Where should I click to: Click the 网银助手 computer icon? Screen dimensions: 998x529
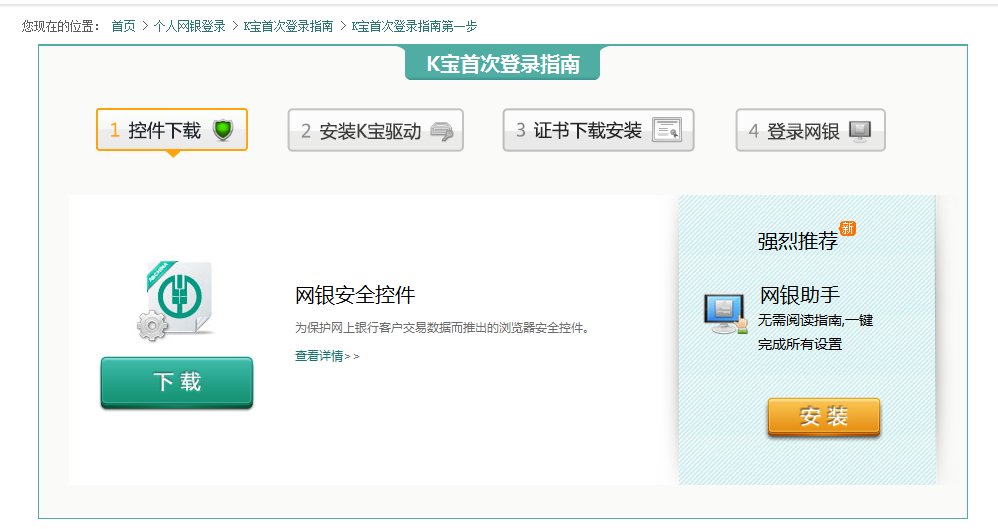click(726, 313)
